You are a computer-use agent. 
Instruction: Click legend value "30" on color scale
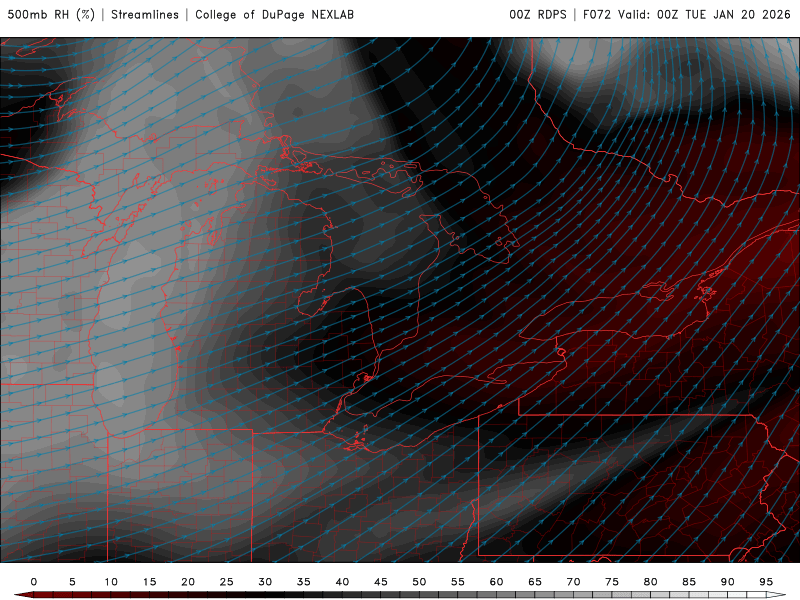pyautogui.click(x=265, y=582)
